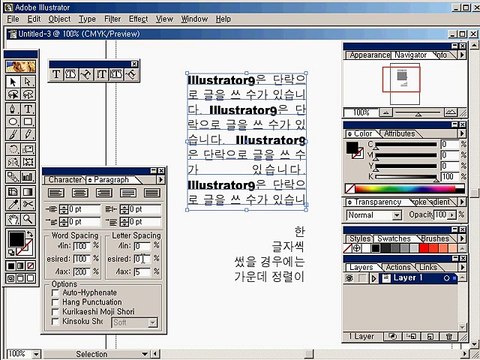Swap fill and stroke arrow in toolbox
The image size is (480, 360).
30,233
